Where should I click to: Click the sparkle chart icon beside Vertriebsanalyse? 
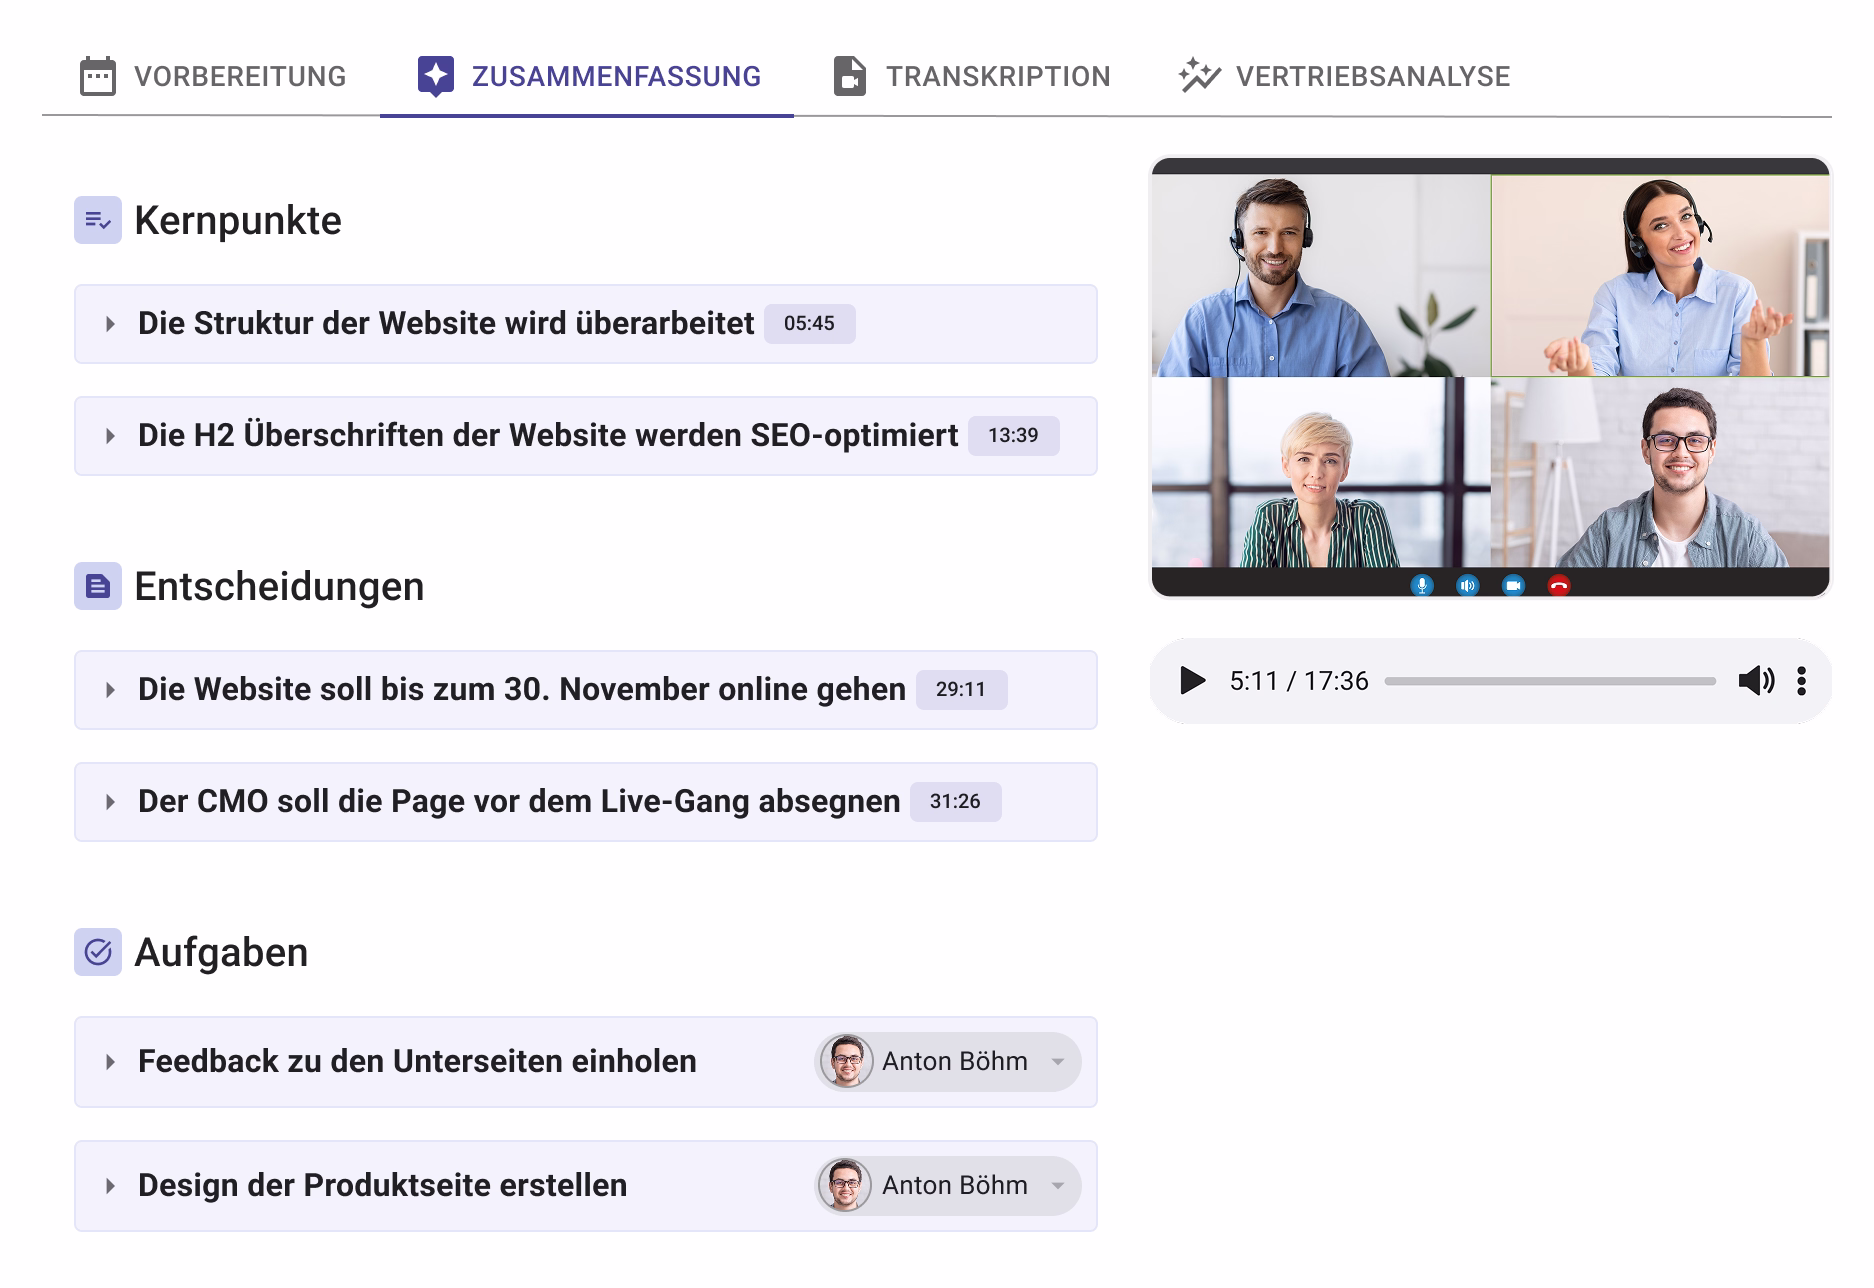(1199, 76)
